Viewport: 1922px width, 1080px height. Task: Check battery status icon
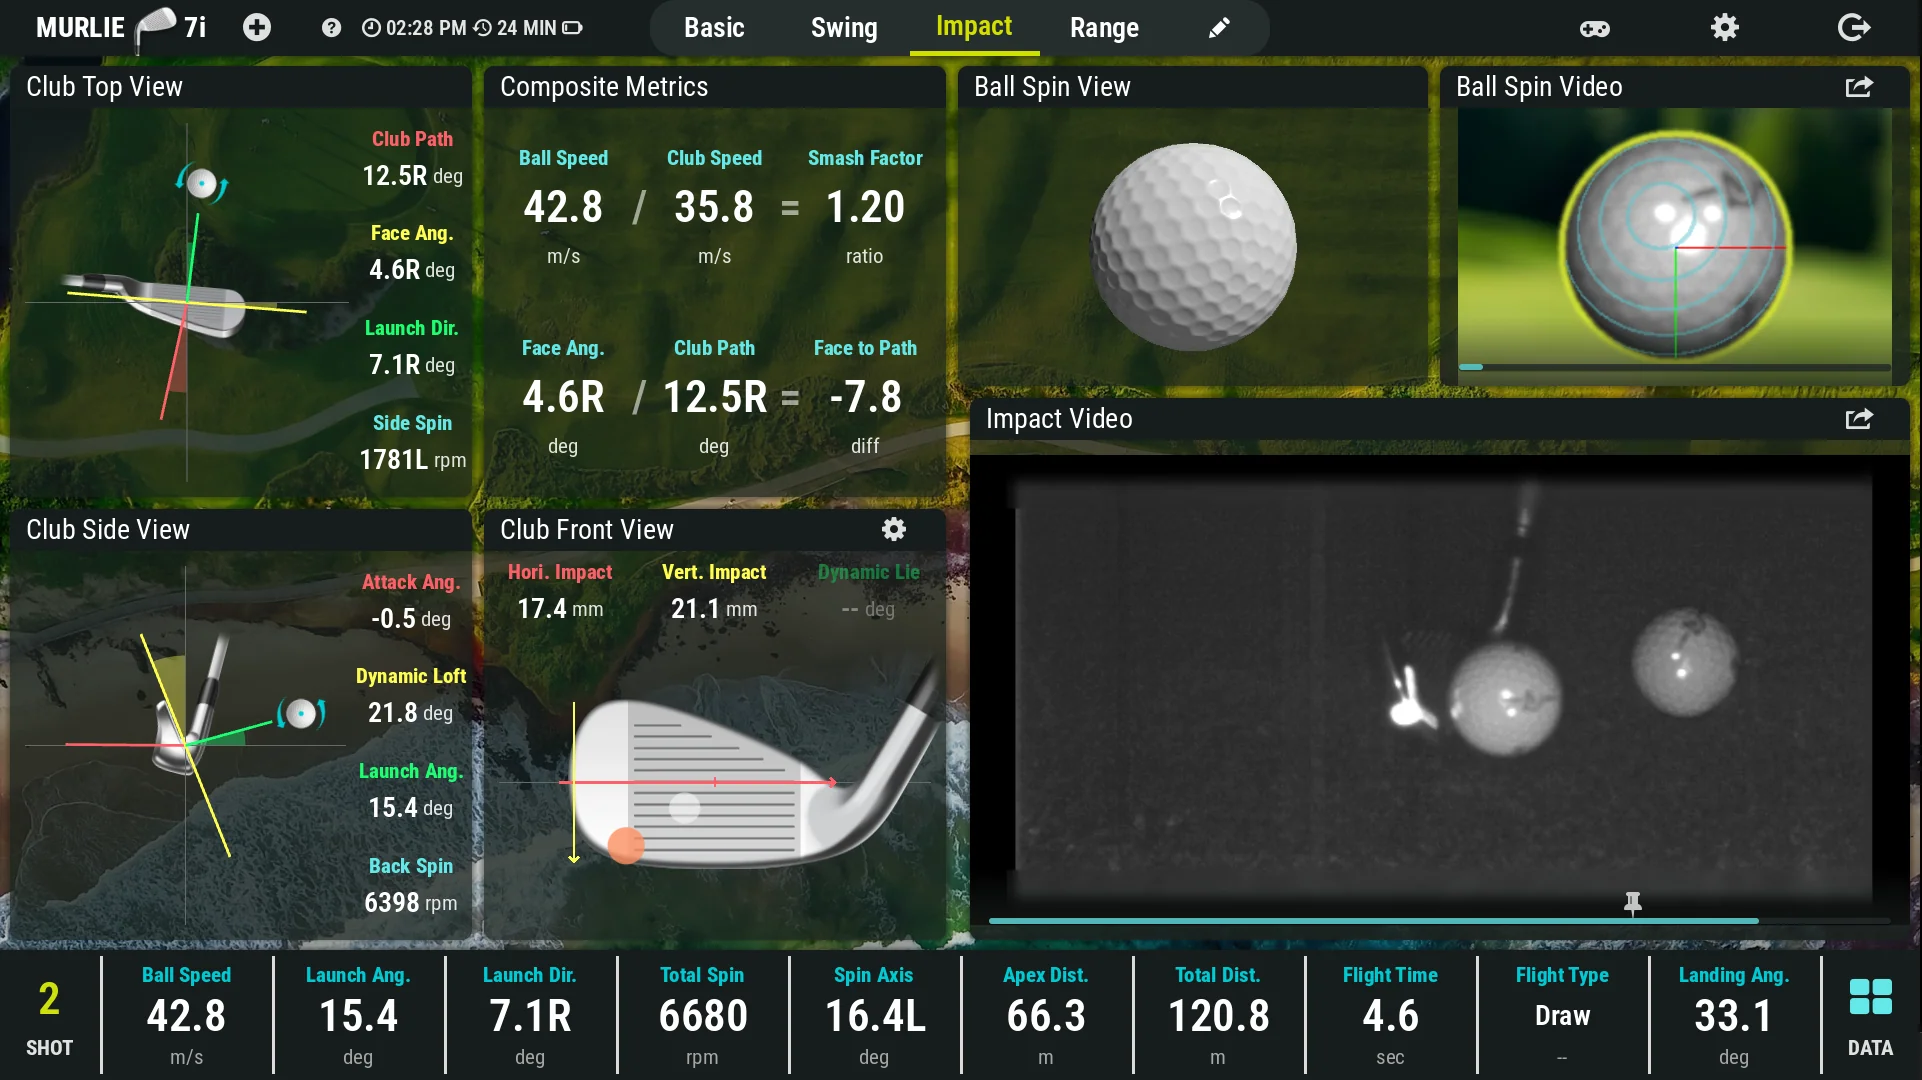point(572,28)
